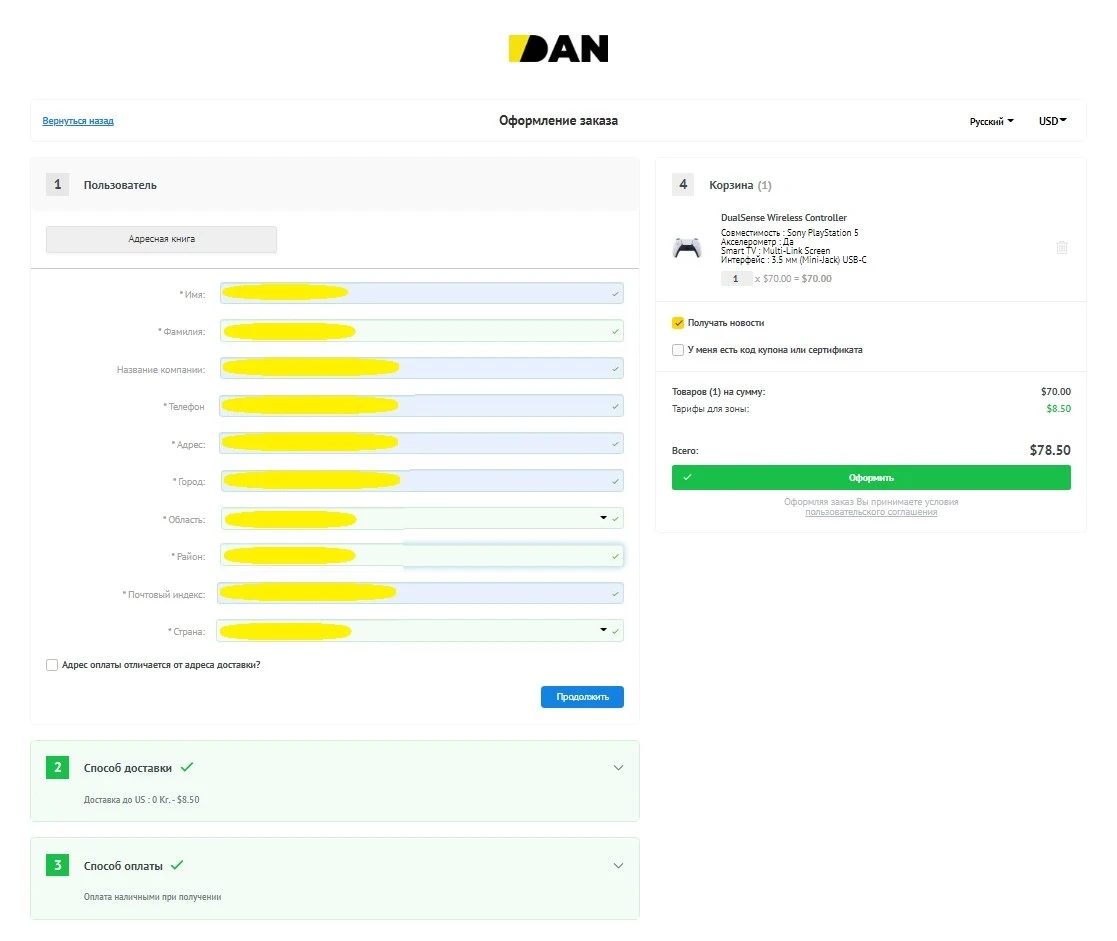
Task: Click step 4 cart number badge
Action: 683,184
